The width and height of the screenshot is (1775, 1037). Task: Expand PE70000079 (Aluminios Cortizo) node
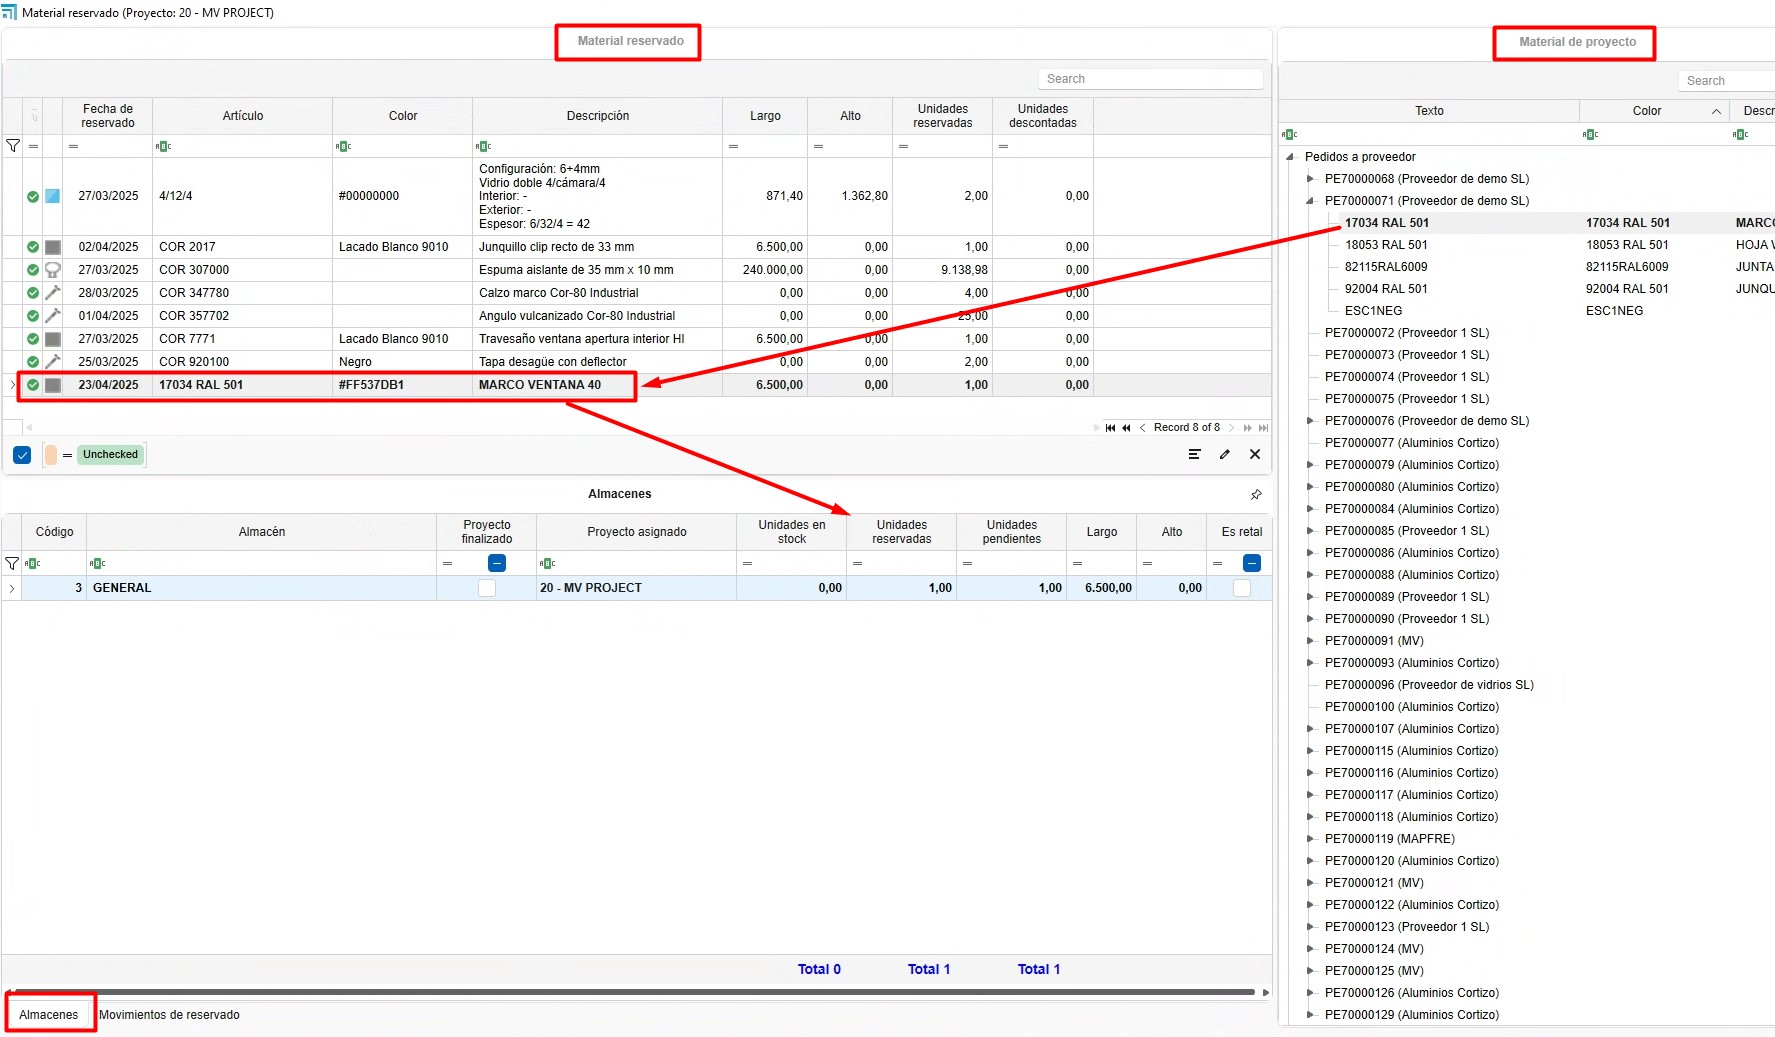point(1310,465)
